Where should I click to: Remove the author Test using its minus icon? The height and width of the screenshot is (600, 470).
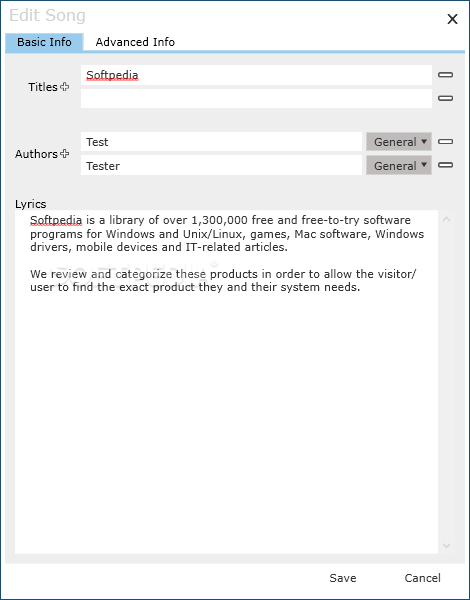tap(446, 142)
